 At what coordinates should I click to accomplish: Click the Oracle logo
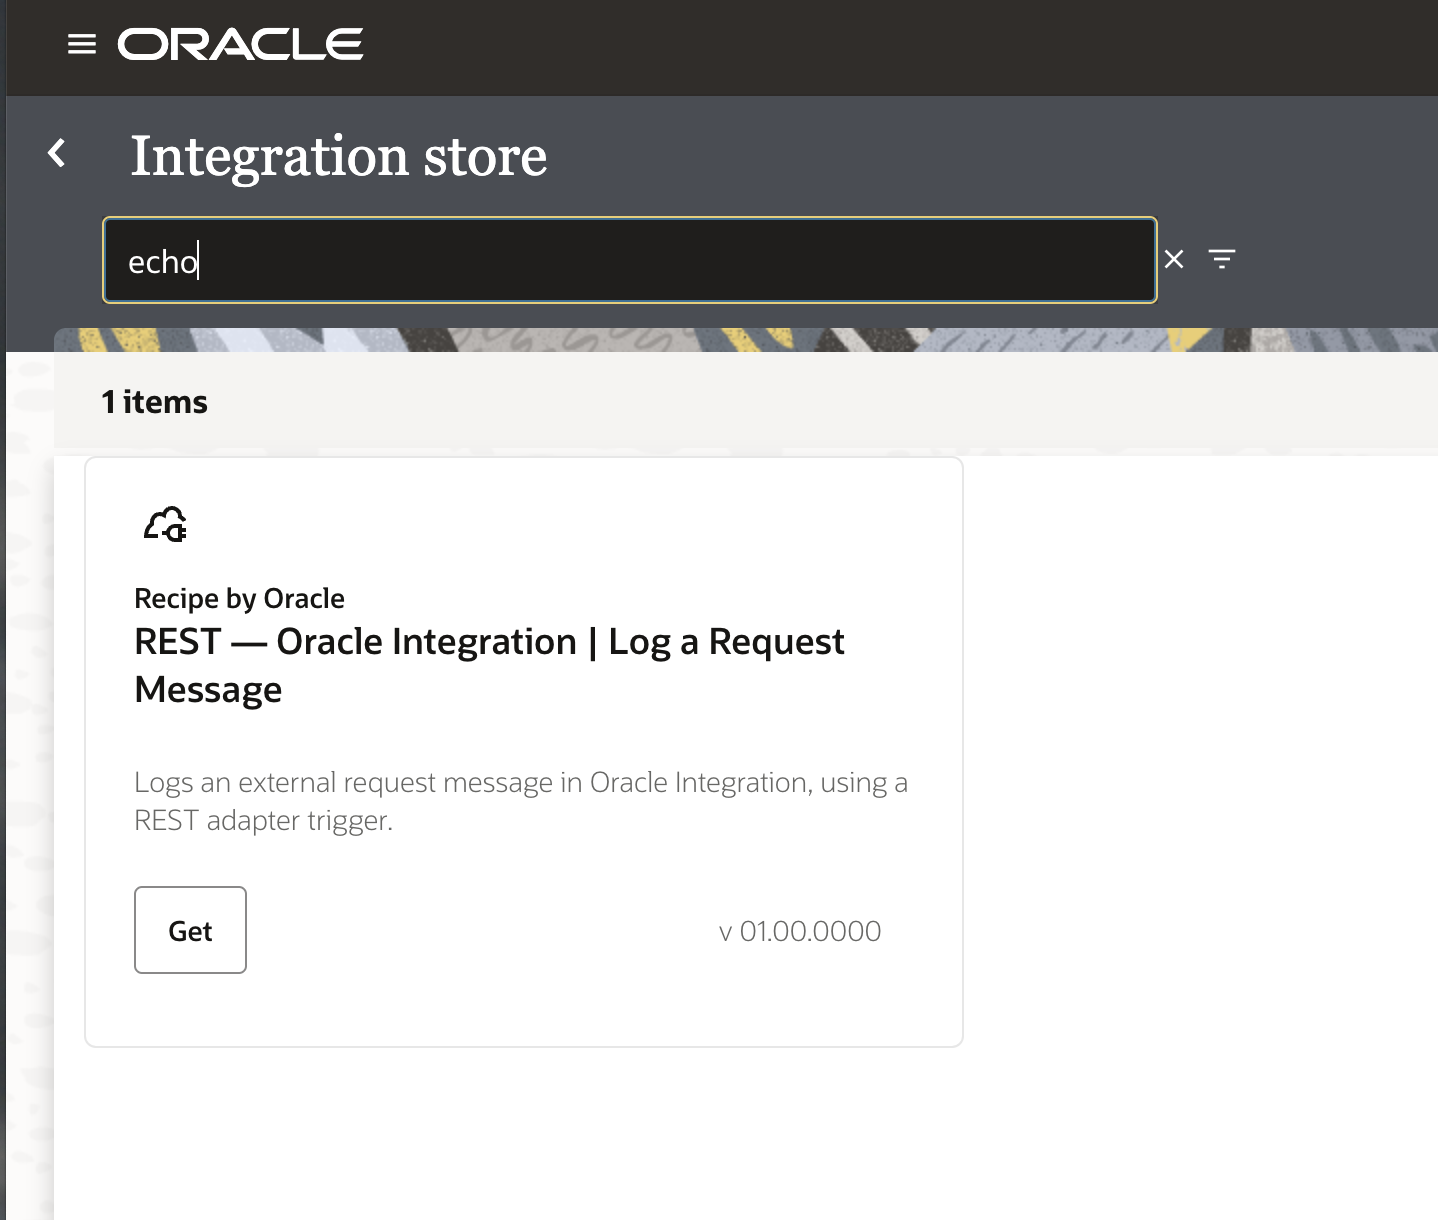coord(240,44)
